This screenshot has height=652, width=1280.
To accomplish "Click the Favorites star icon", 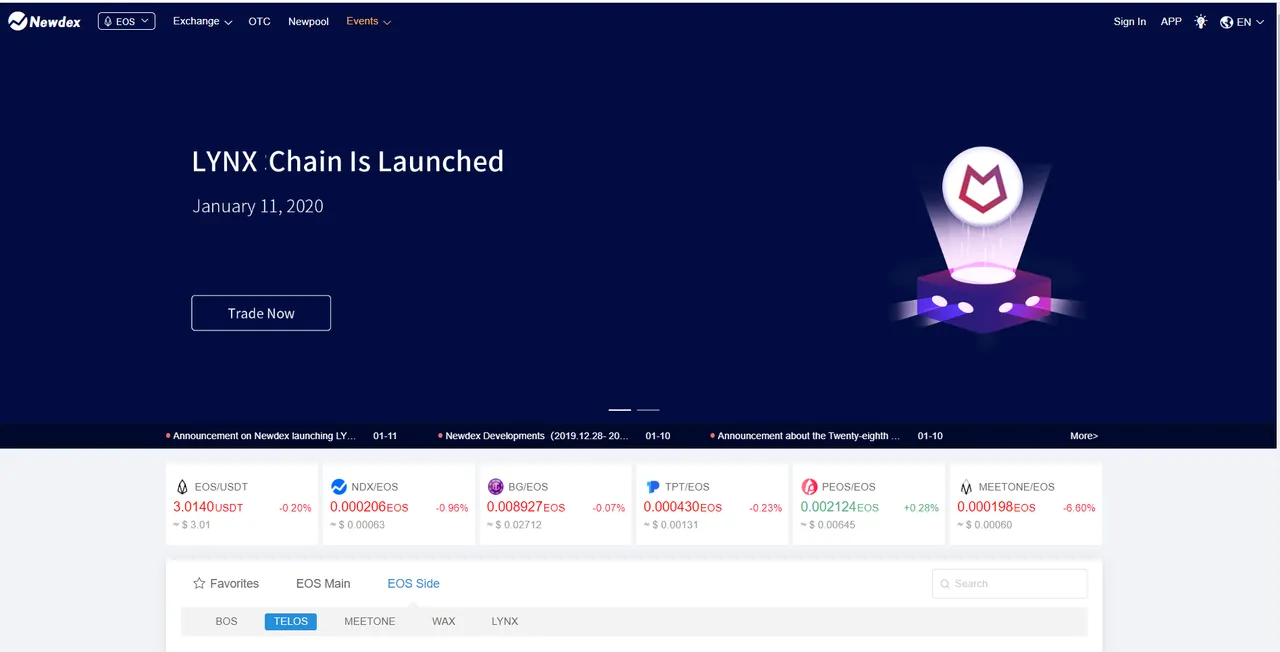I will [199, 583].
